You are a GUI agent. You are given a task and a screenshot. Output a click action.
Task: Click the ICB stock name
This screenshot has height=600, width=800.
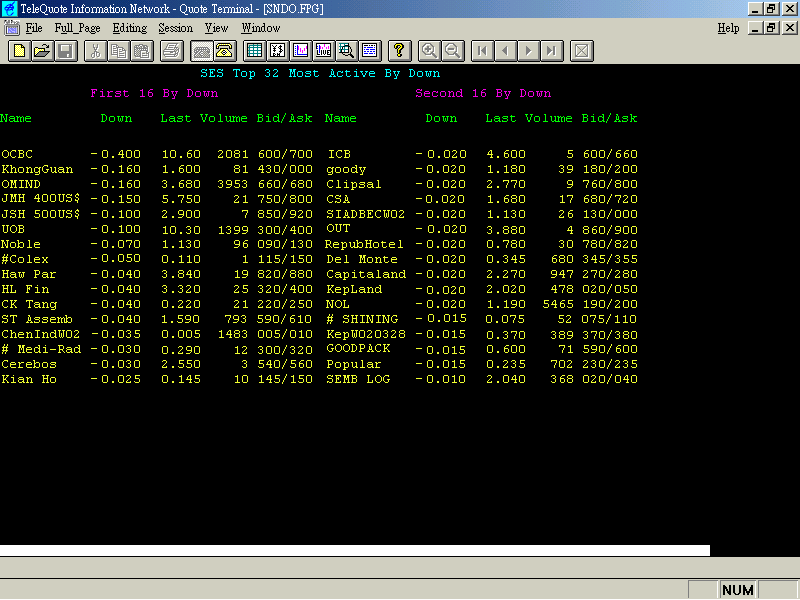339,154
